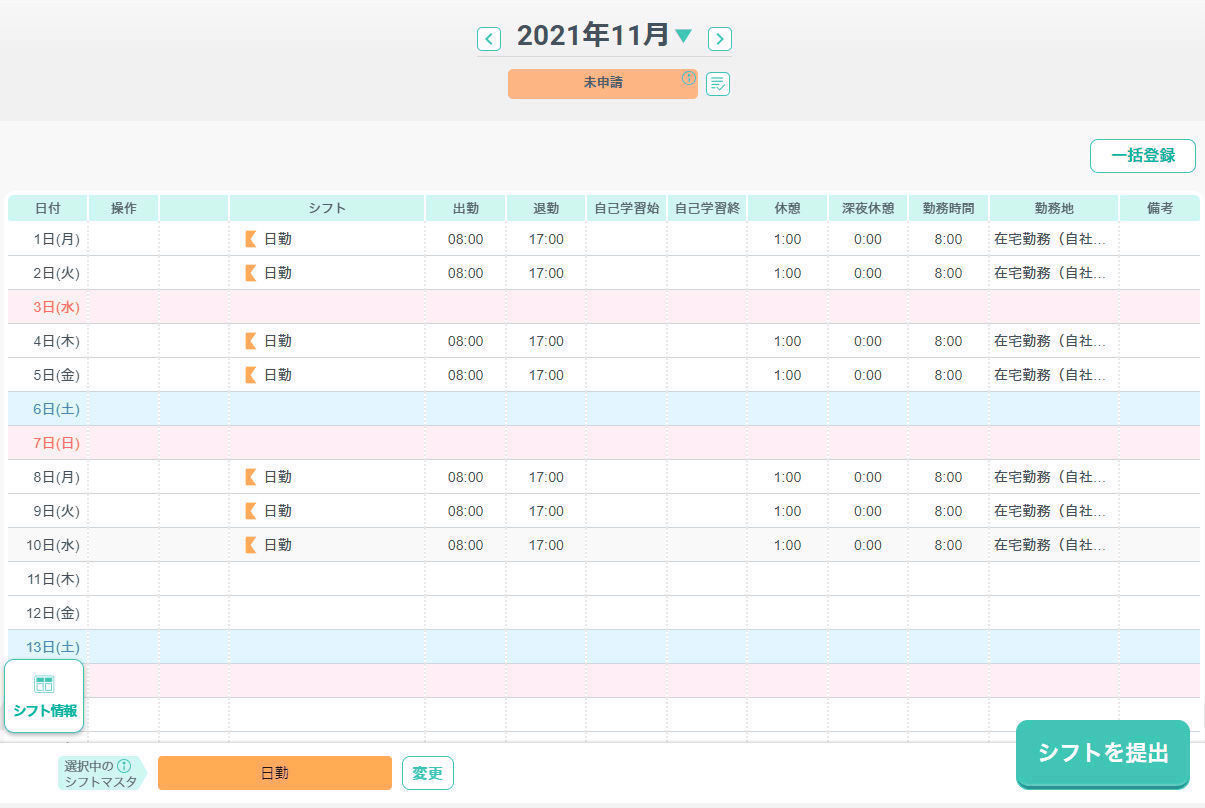1205x808 pixels.
Task: Select the orange 日勤 shift master bar
Action: tap(274, 773)
